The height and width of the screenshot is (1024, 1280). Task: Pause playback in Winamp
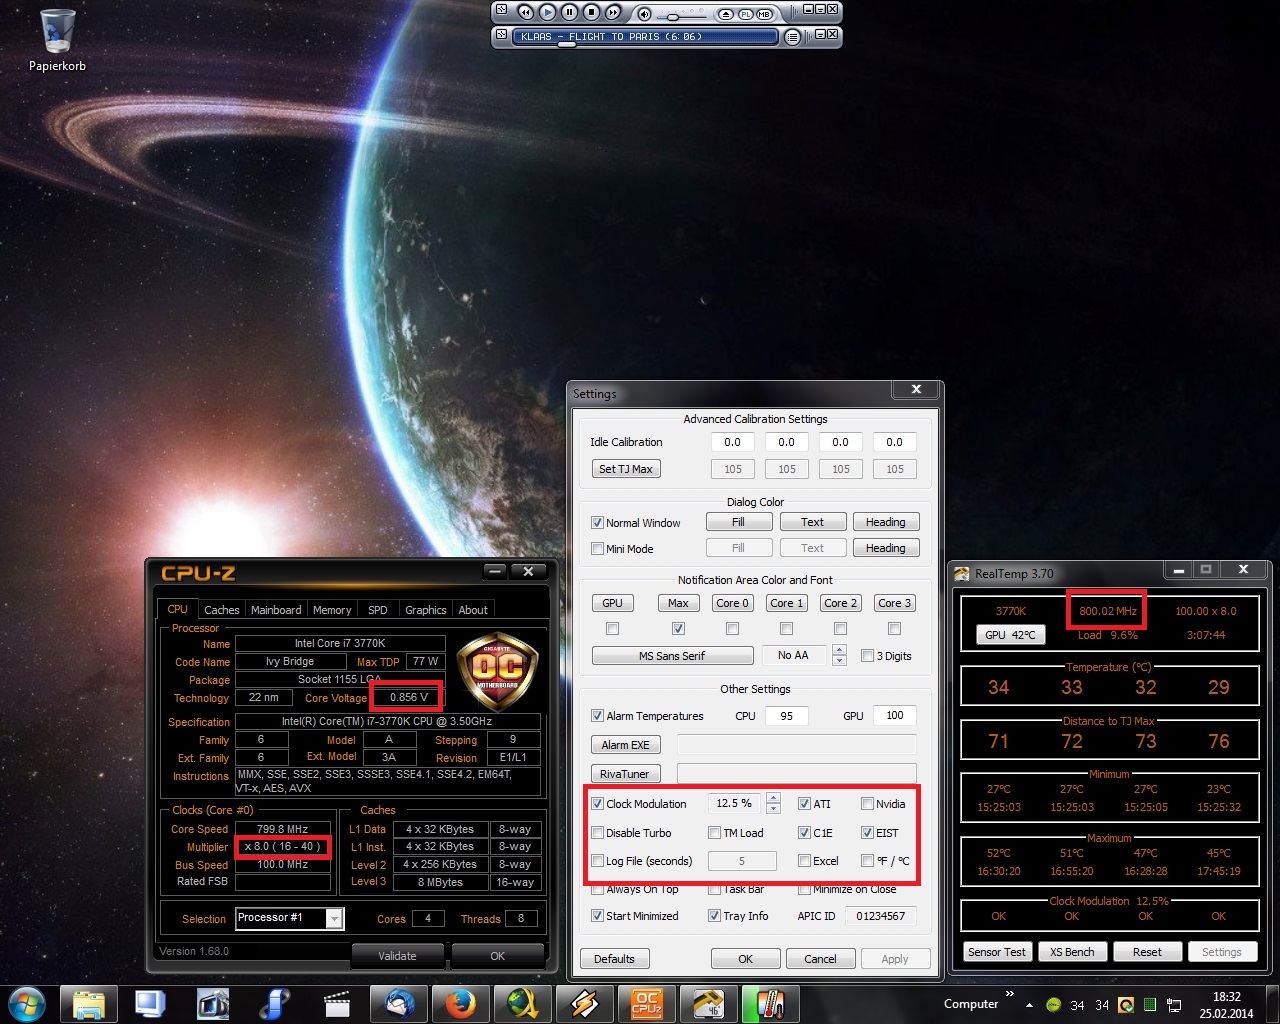[569, 12]
